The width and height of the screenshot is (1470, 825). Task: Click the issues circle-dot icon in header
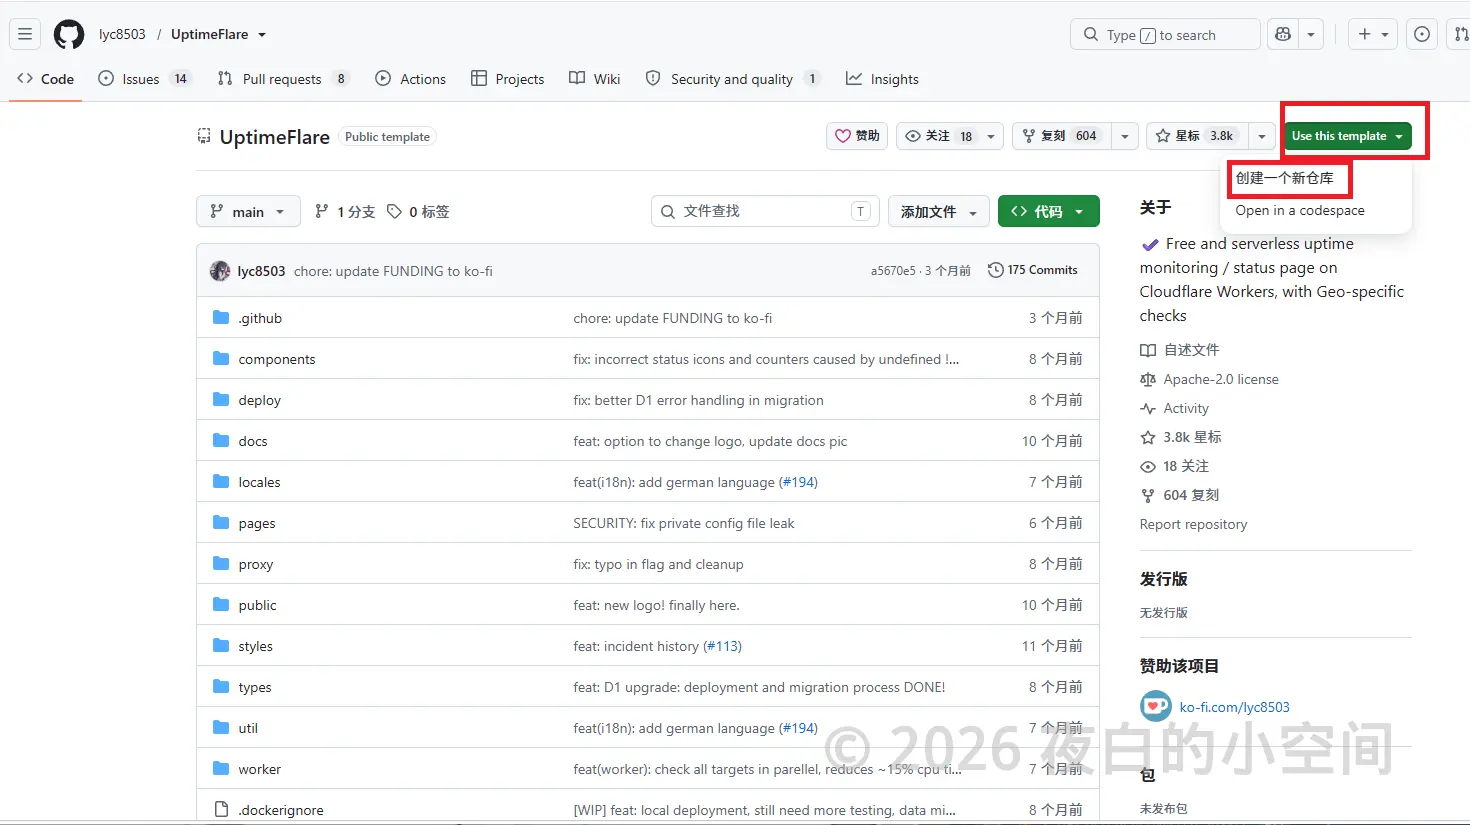coord(1422,34)
